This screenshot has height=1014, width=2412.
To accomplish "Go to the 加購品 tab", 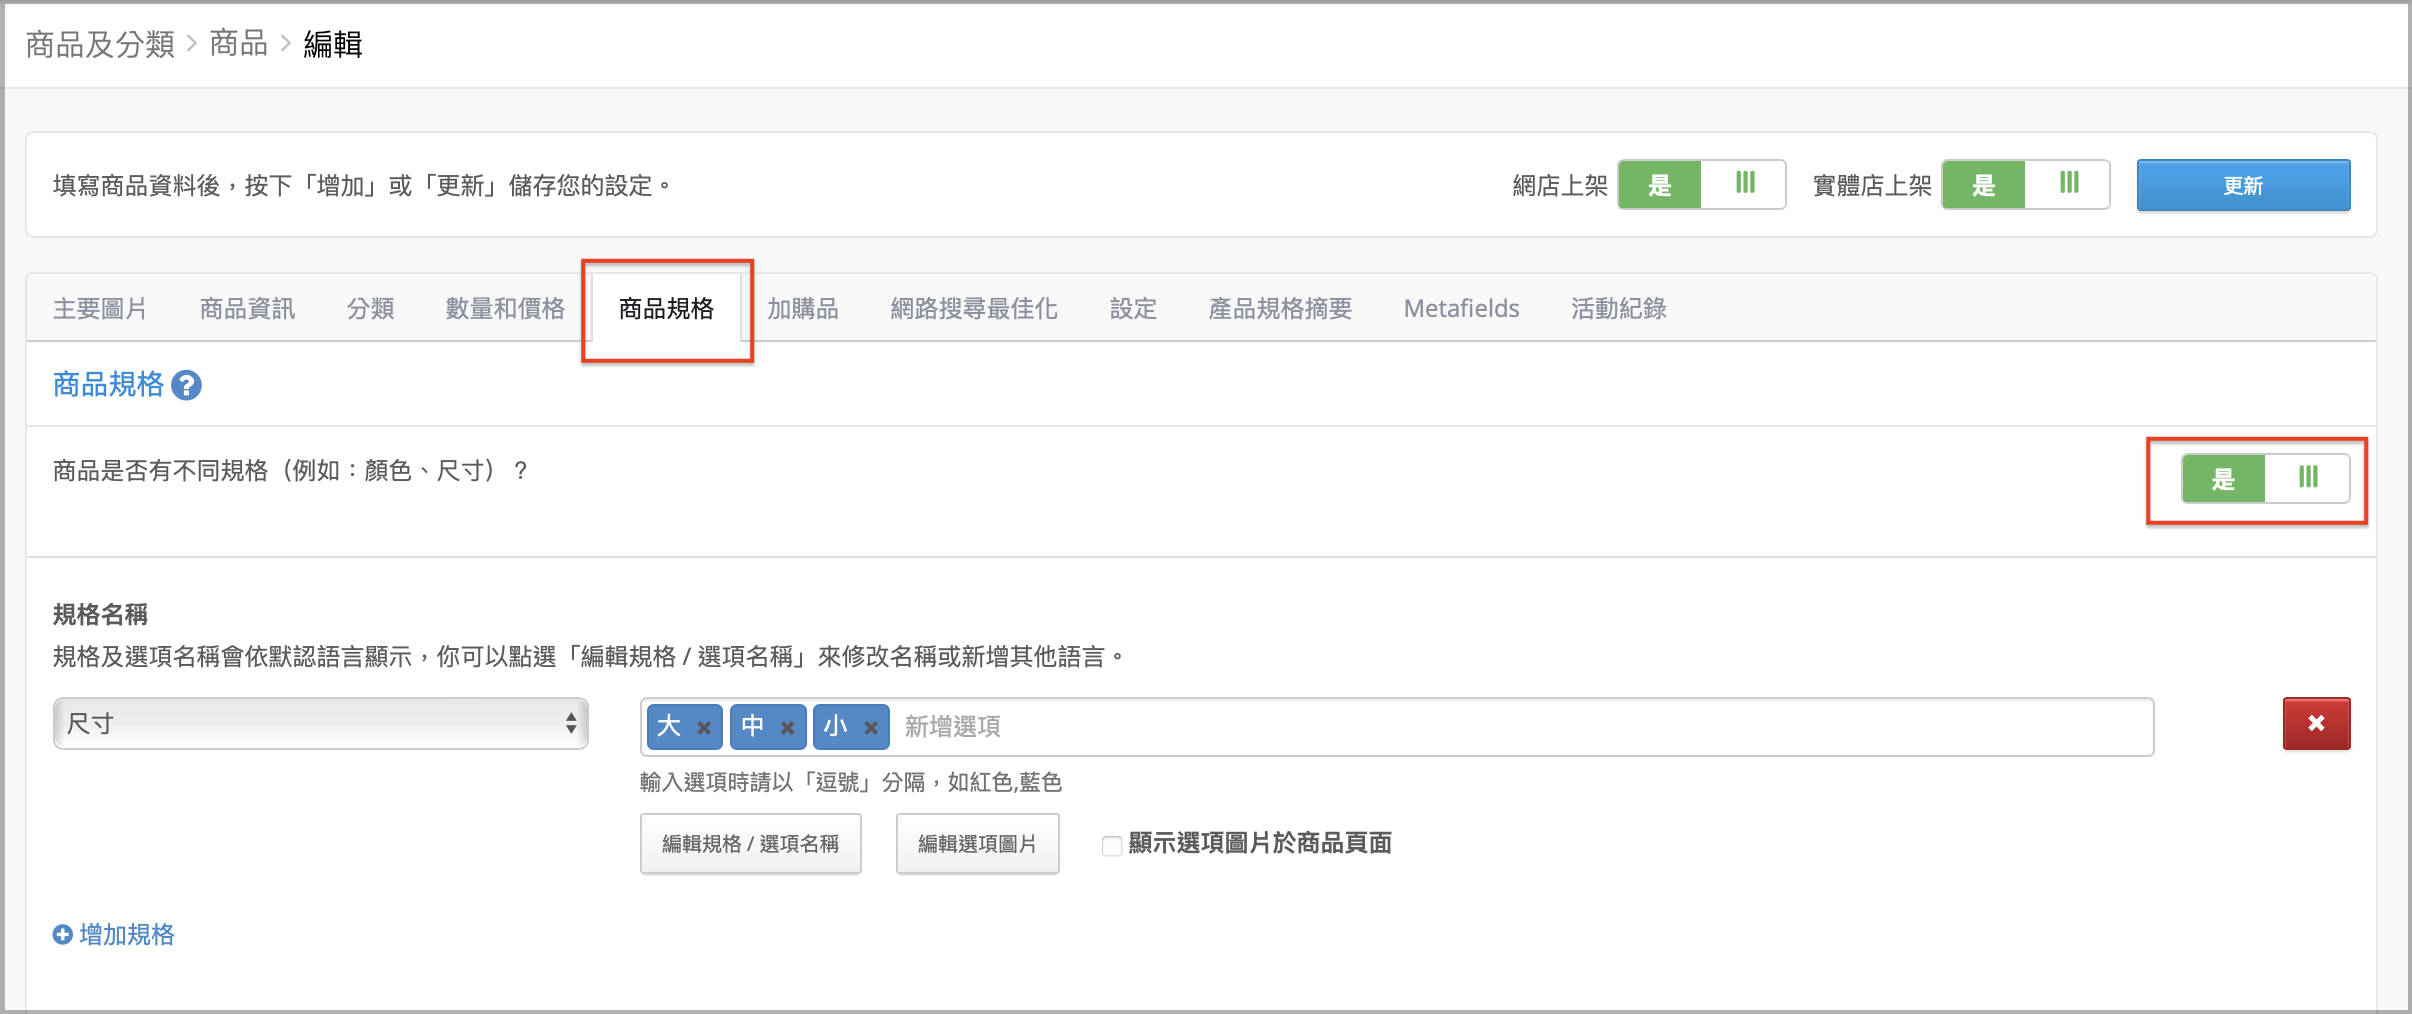I will [x=802, y=308].
